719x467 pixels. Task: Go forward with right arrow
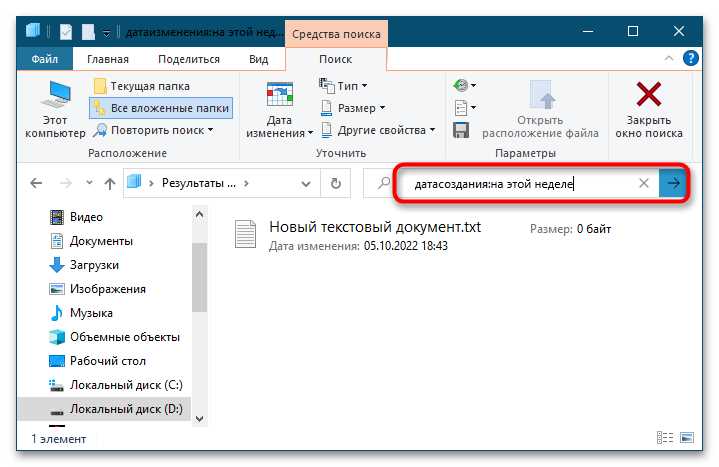point(66,183)
